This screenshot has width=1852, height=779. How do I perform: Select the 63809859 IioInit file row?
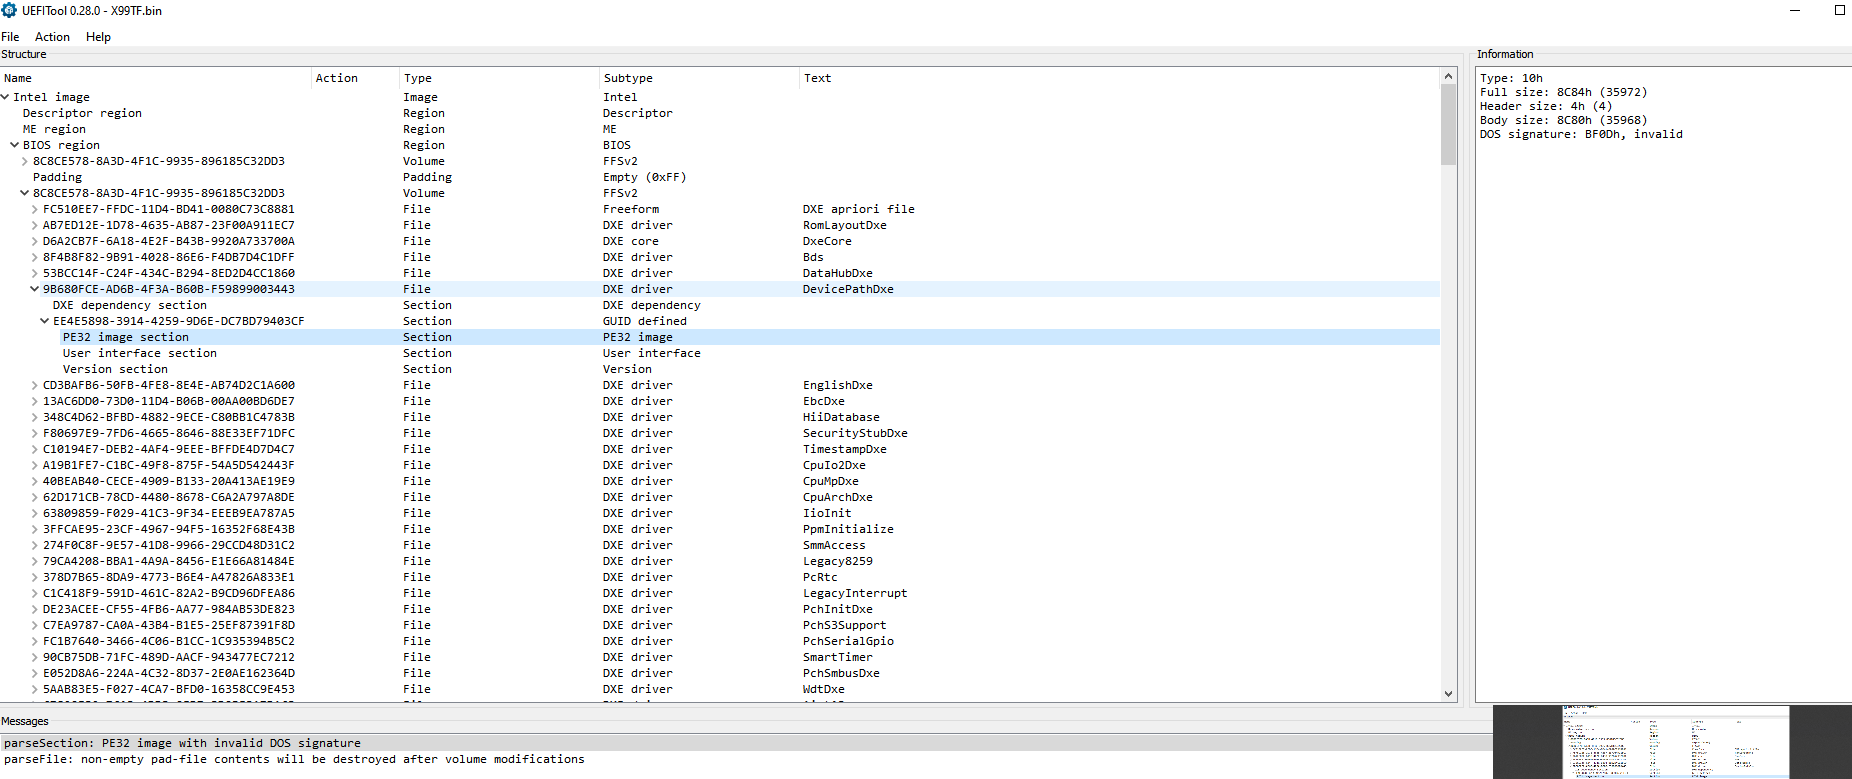coord(720,513)
